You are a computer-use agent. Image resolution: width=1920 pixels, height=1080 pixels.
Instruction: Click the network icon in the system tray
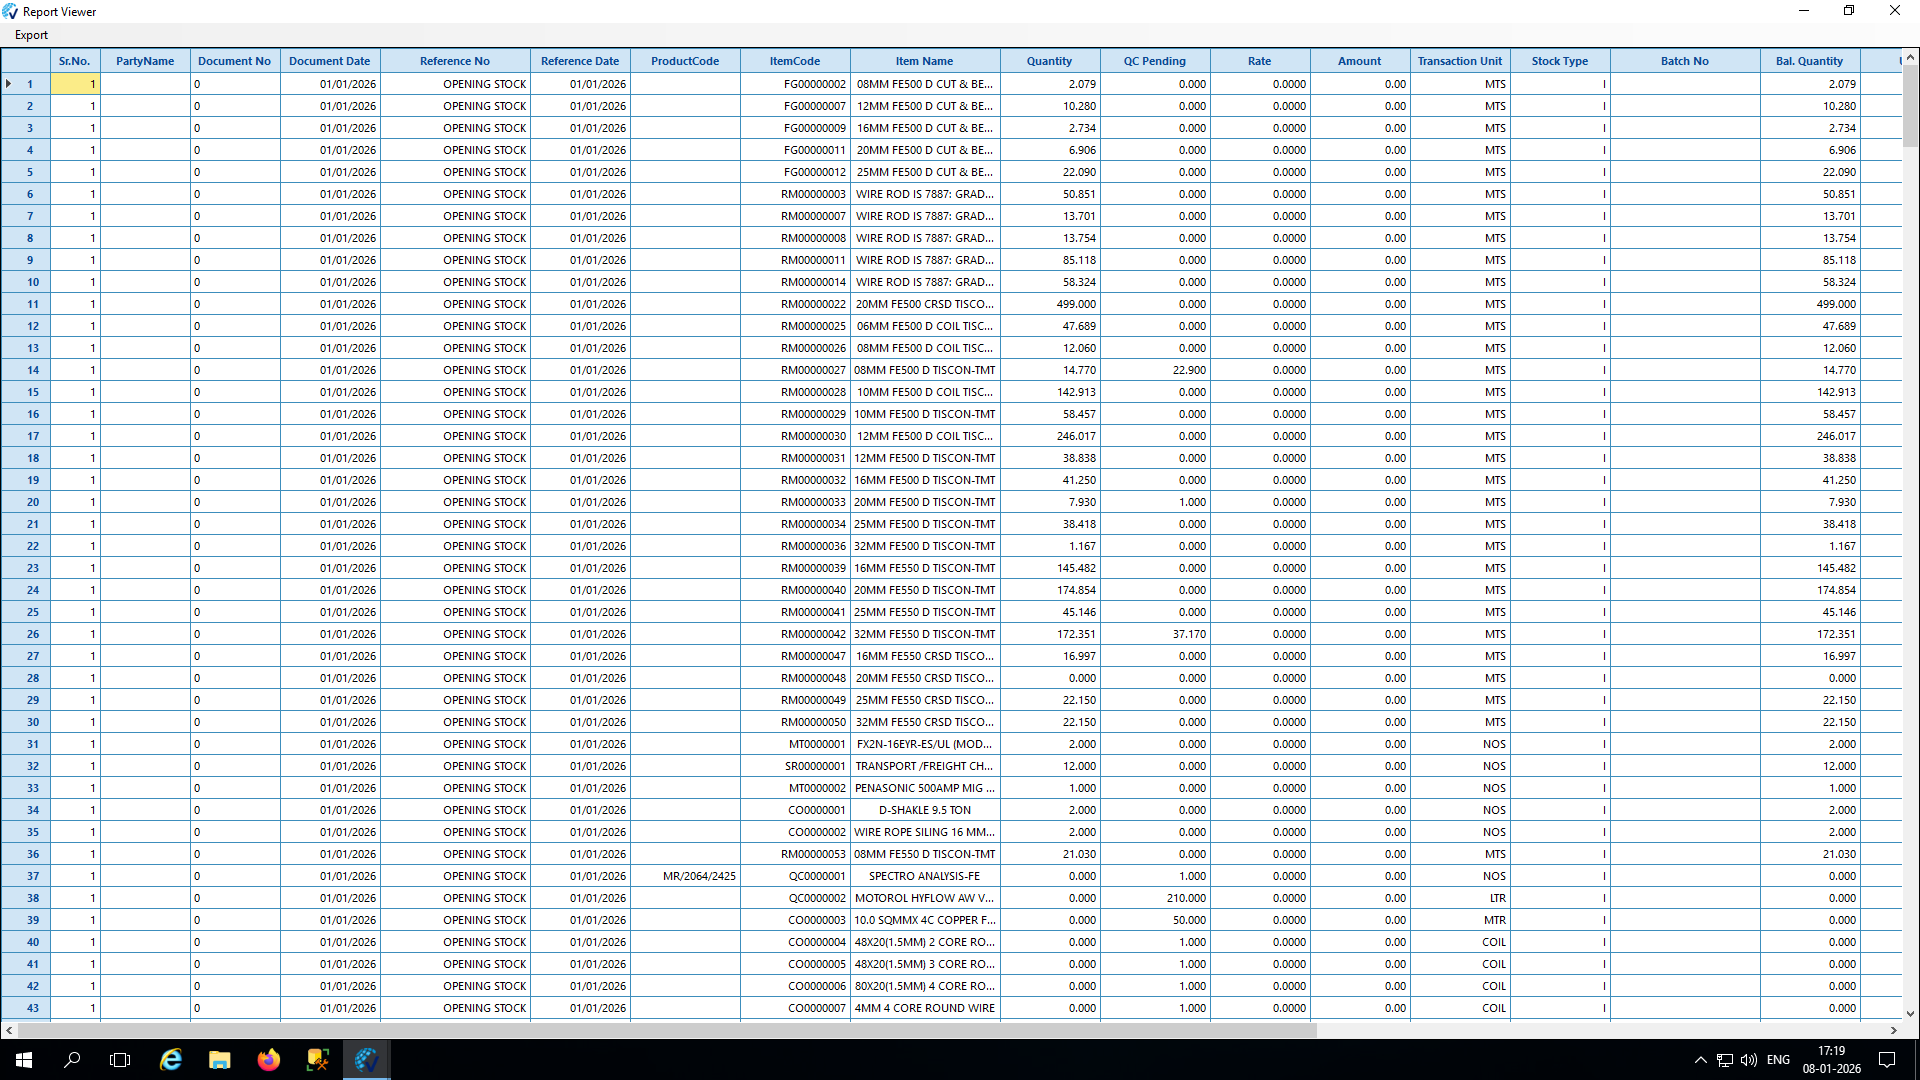pyautogui.click(x=1725, y=1060)
